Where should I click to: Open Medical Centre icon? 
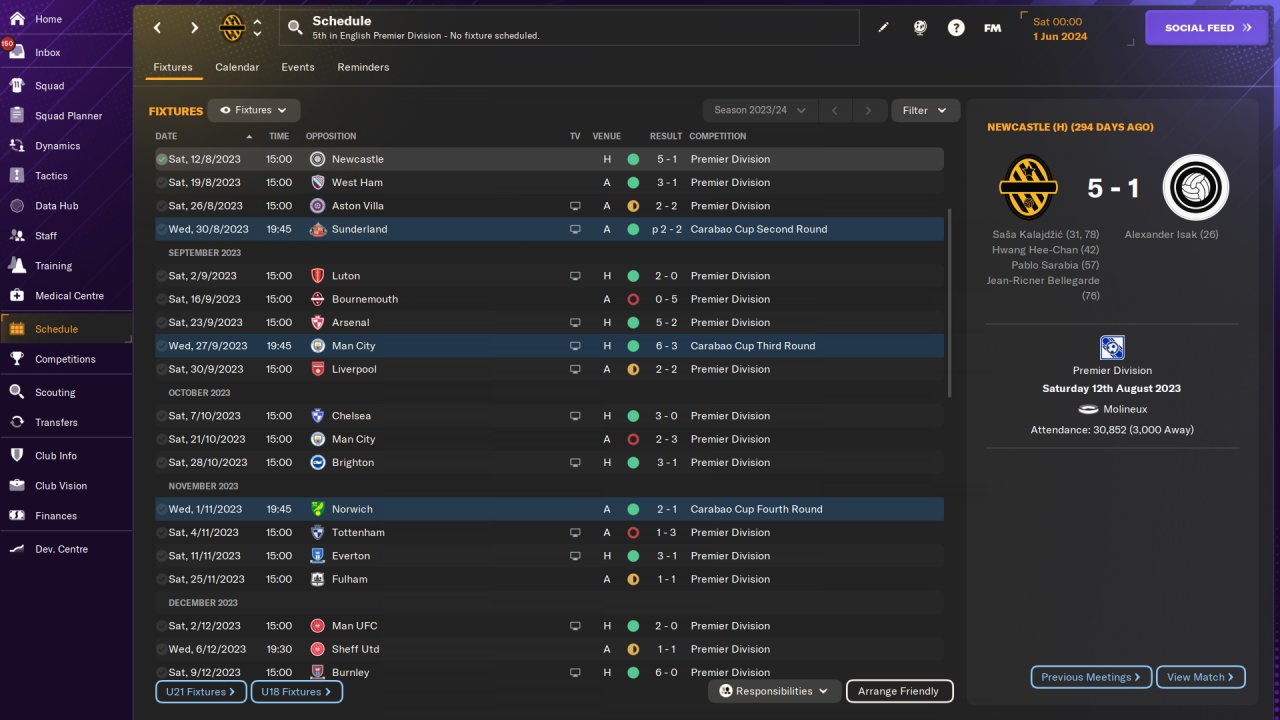(17, 296)
